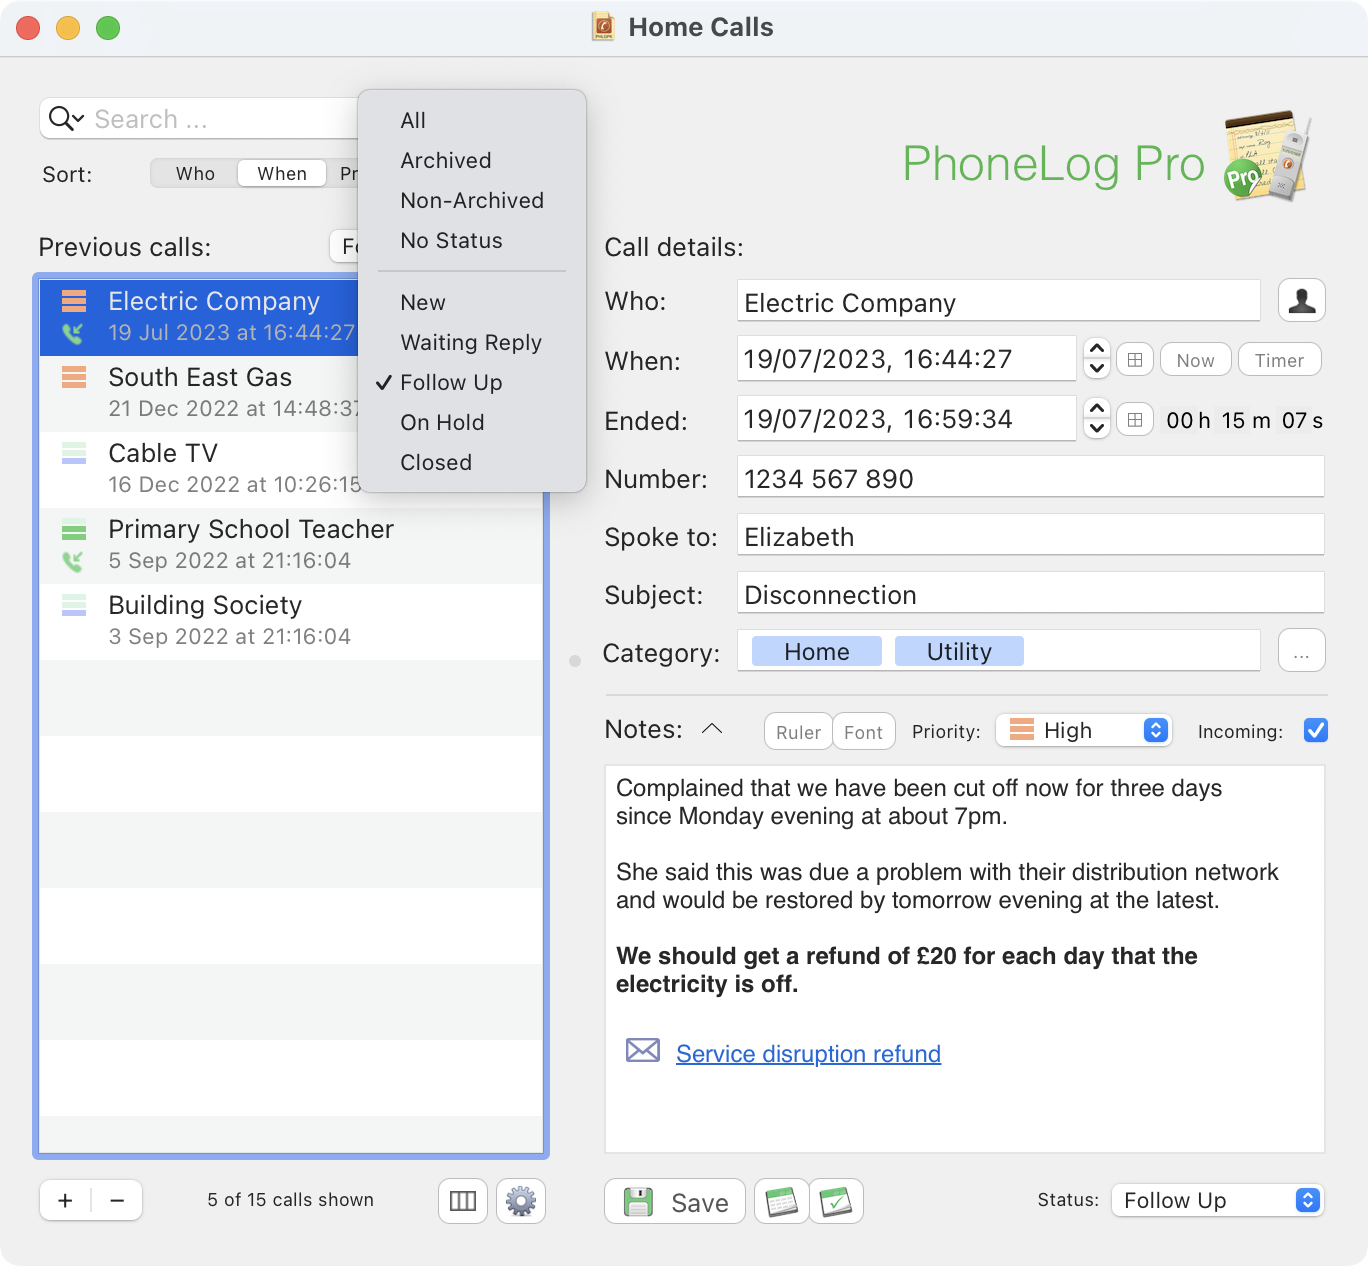Select Archived filter option
Viewport: 1368px width, 1266px height.
coord(472,160)
